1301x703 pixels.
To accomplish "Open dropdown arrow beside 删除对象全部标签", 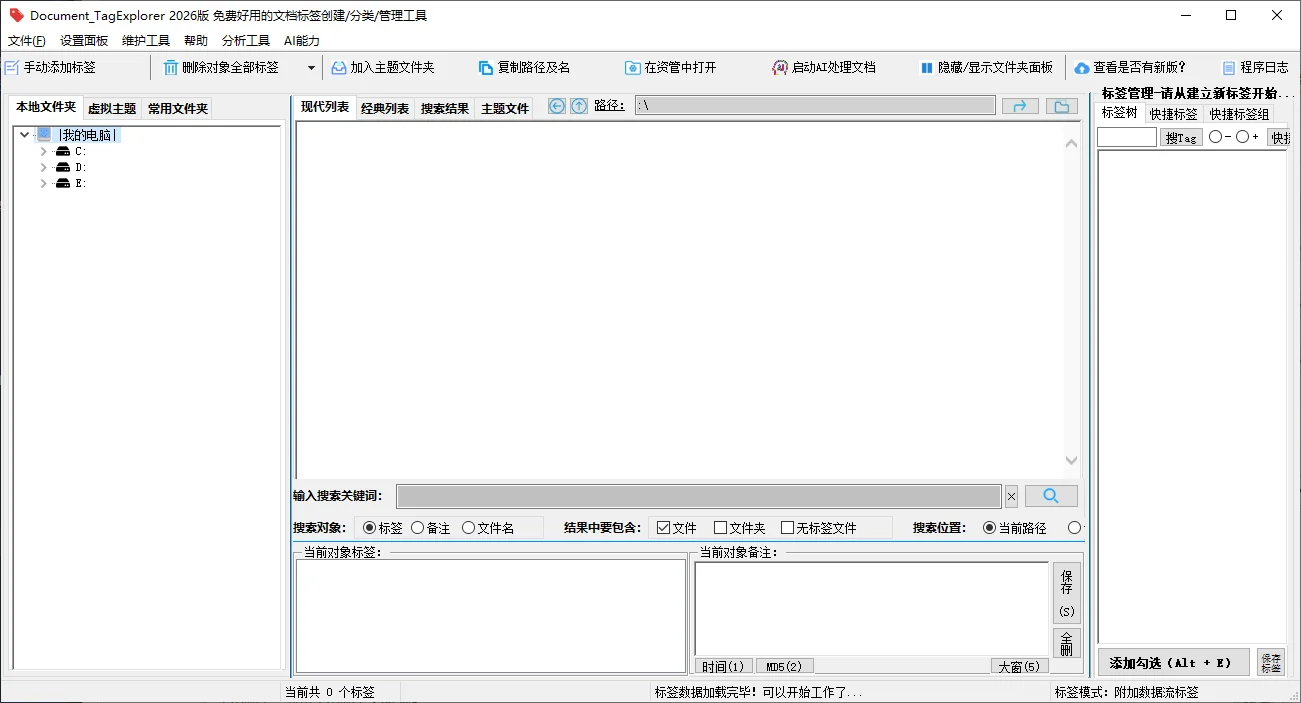I will (x=311, y=68).
